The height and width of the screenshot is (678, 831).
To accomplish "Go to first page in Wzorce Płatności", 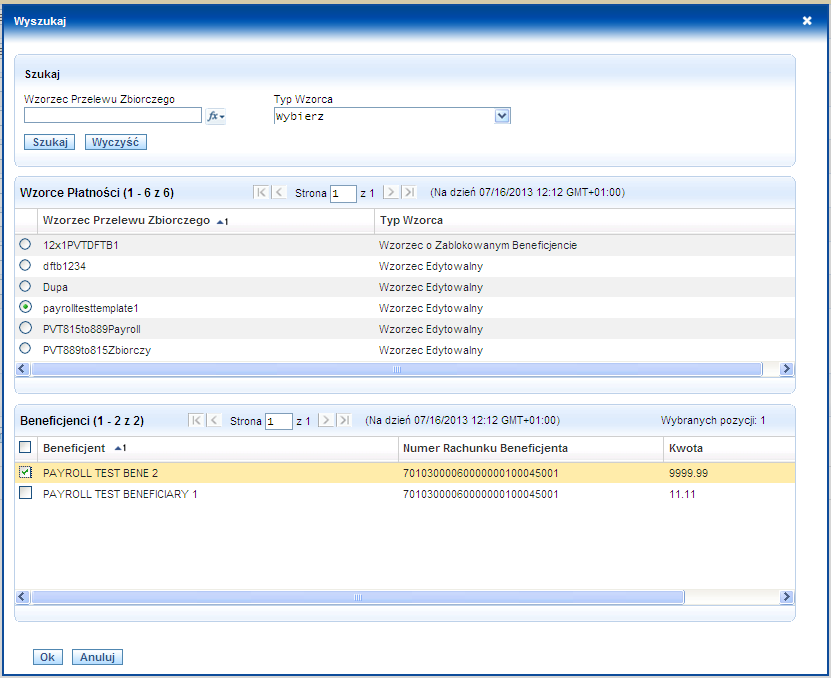I will (261, 192).
